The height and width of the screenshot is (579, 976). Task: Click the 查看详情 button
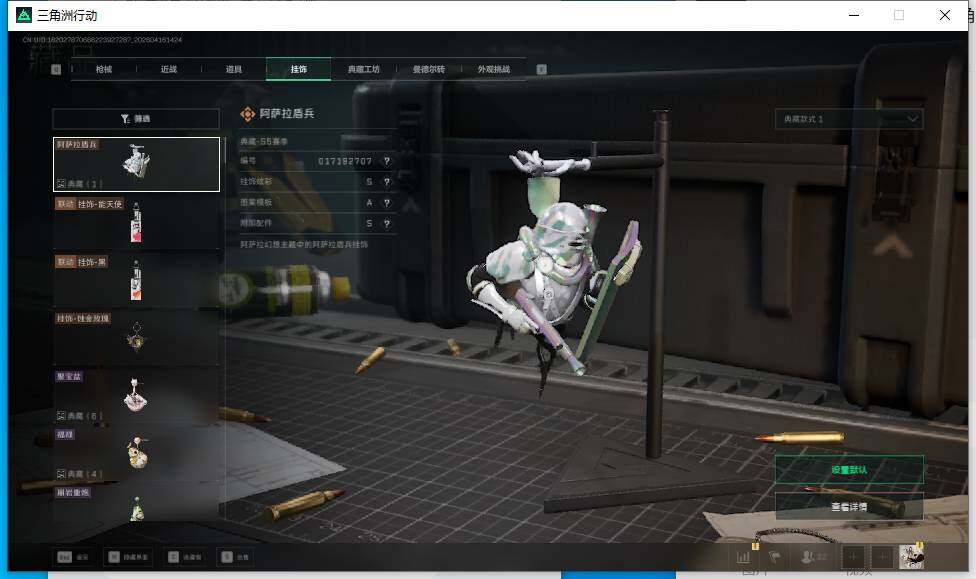pos(849,506)
